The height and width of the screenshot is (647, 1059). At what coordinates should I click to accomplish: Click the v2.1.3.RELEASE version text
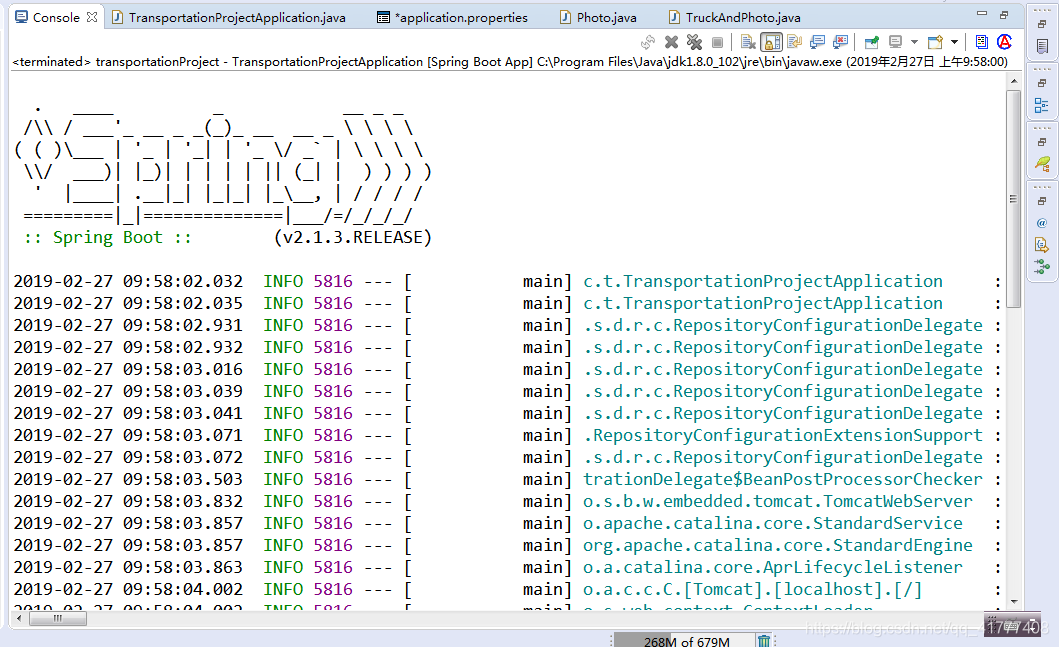tap(353, 238)
